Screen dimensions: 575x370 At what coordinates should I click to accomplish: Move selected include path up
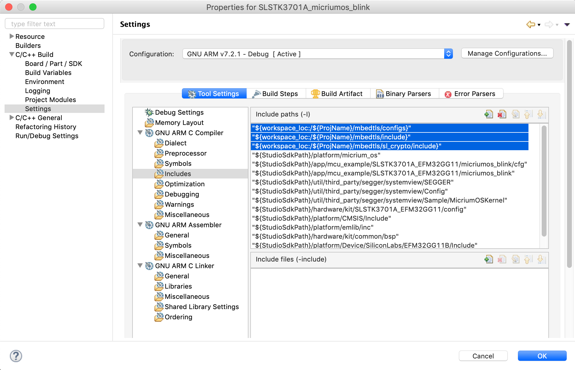click(528, 114)
